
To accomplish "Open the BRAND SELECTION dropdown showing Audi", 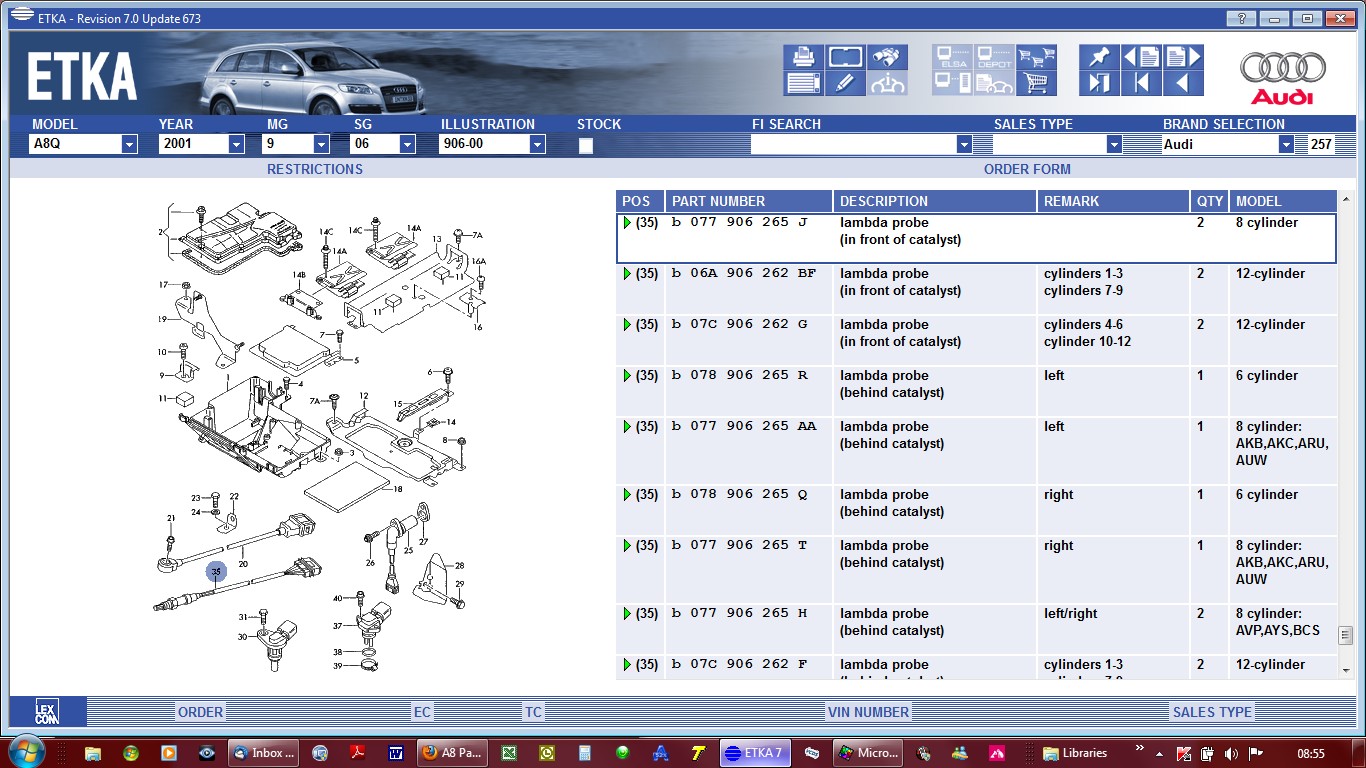I will pyautogui.click(x=1286, y=144).
